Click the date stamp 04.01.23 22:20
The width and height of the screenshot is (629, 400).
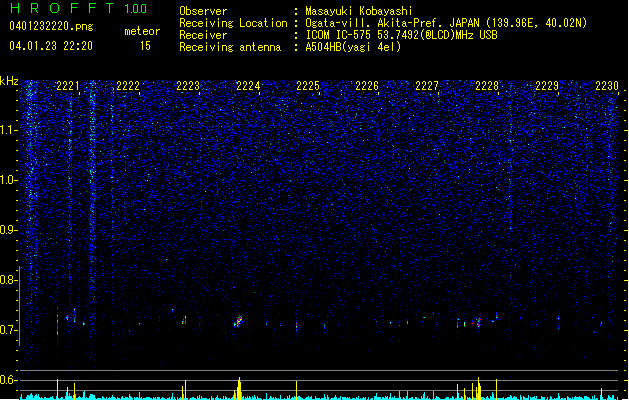click(51, 46)
